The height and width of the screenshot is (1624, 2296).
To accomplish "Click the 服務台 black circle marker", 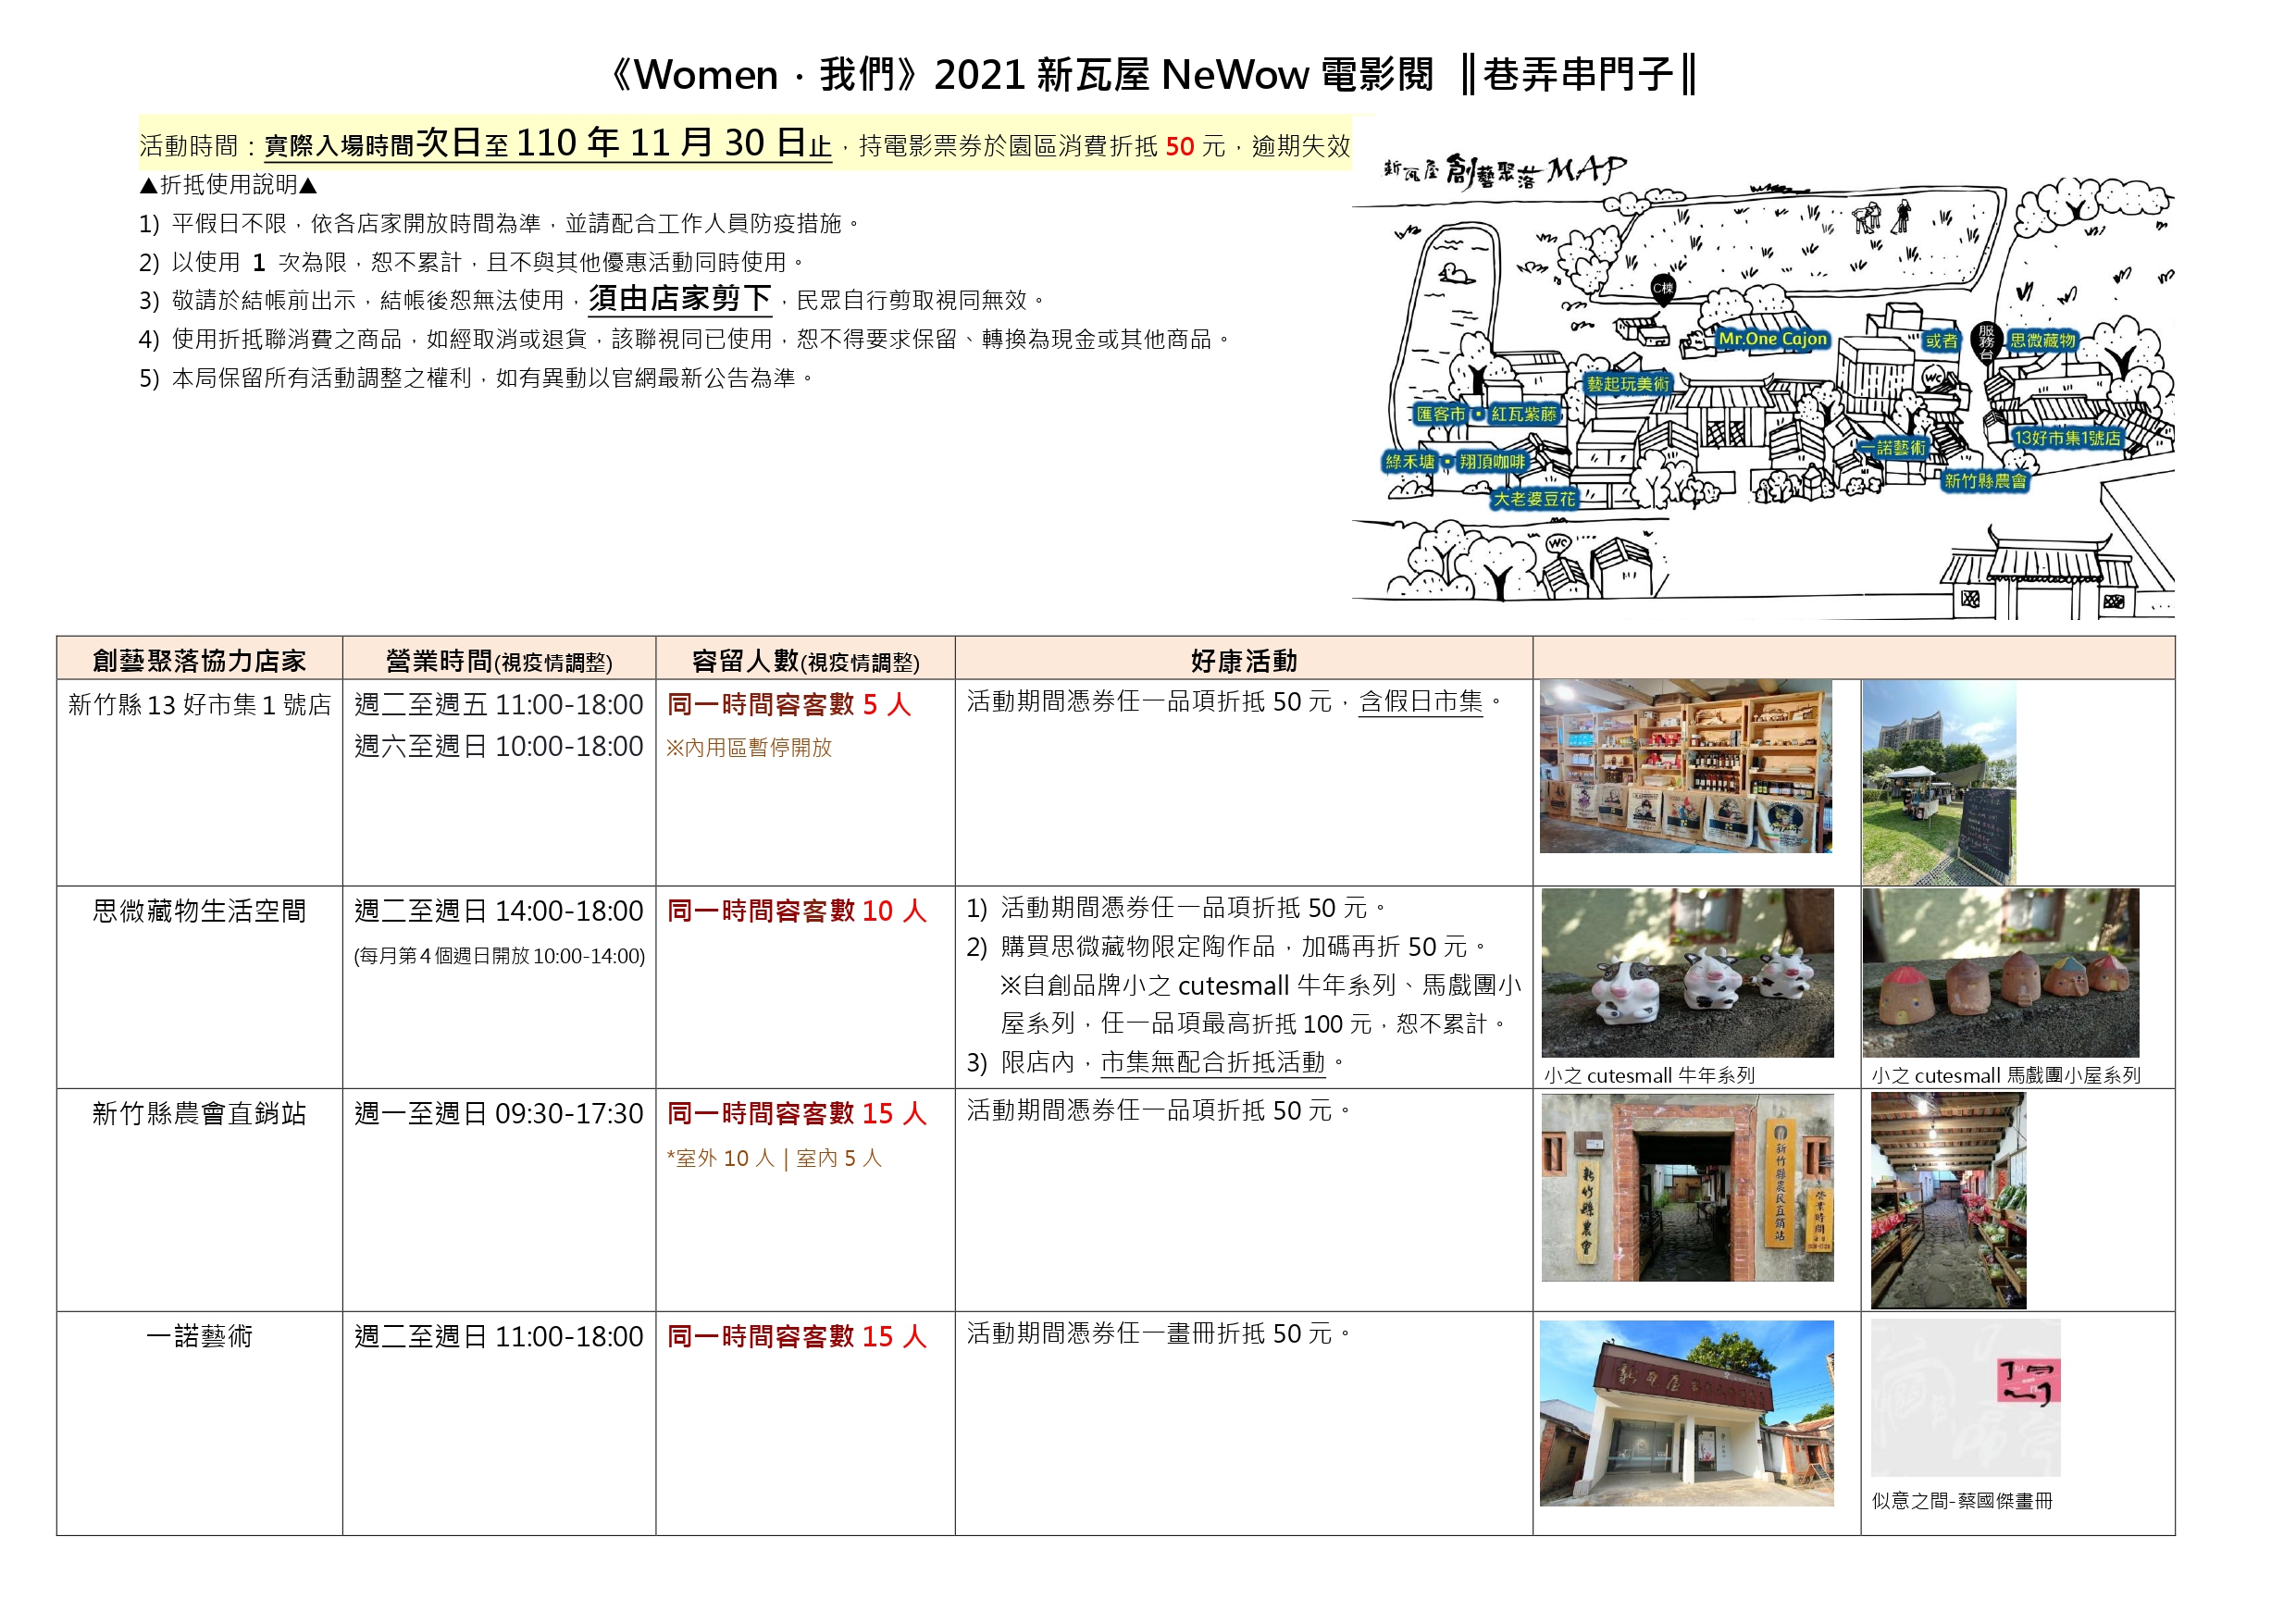I will click(1986, 341).
